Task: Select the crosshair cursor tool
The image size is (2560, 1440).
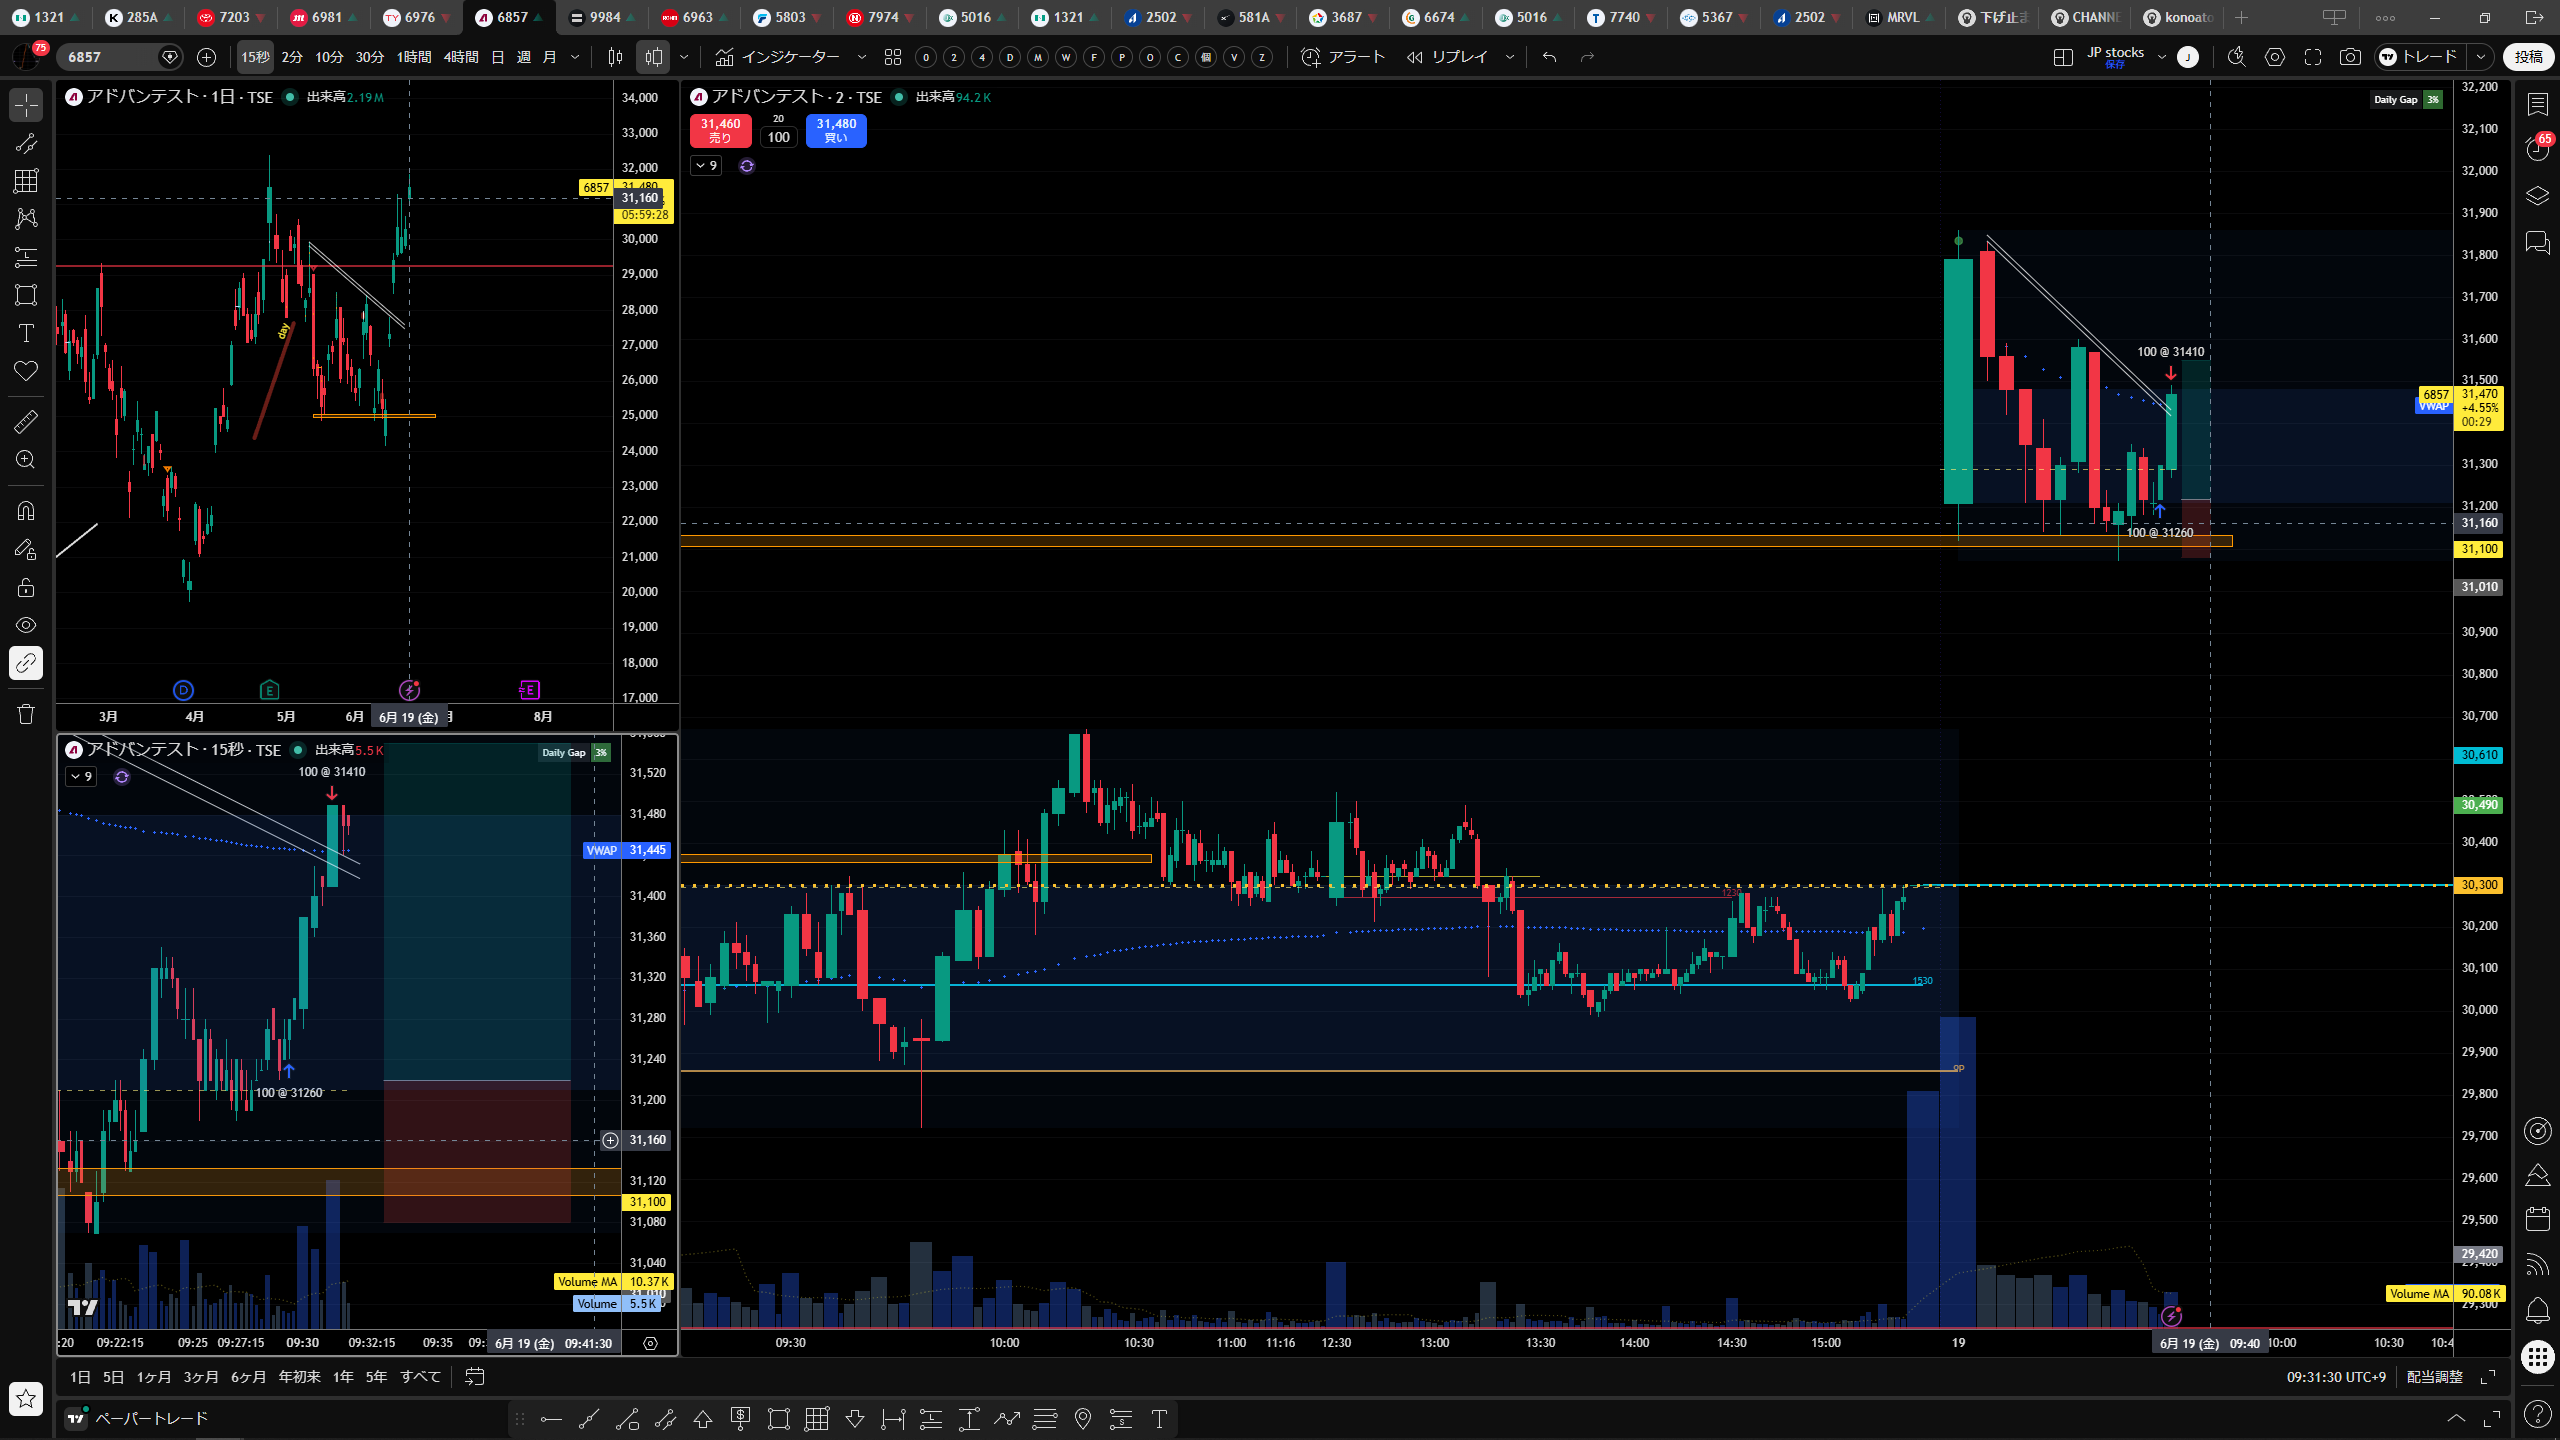Action: [26, 105]
